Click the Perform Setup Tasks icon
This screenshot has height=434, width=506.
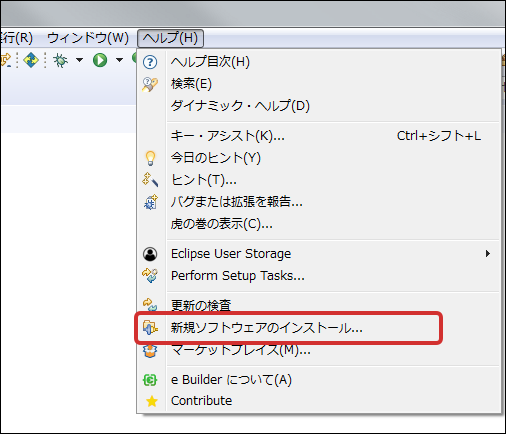tap(150, 276)
